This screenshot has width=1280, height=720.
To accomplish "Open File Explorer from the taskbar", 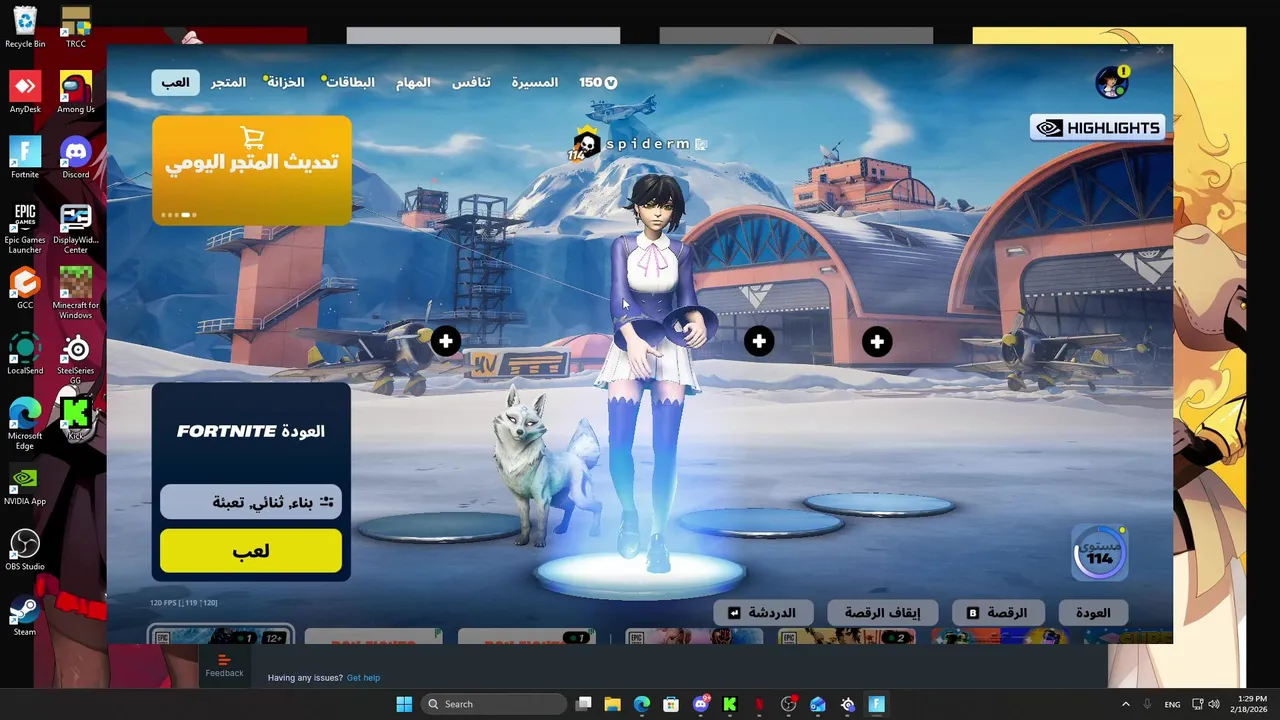I will [612, 704].
